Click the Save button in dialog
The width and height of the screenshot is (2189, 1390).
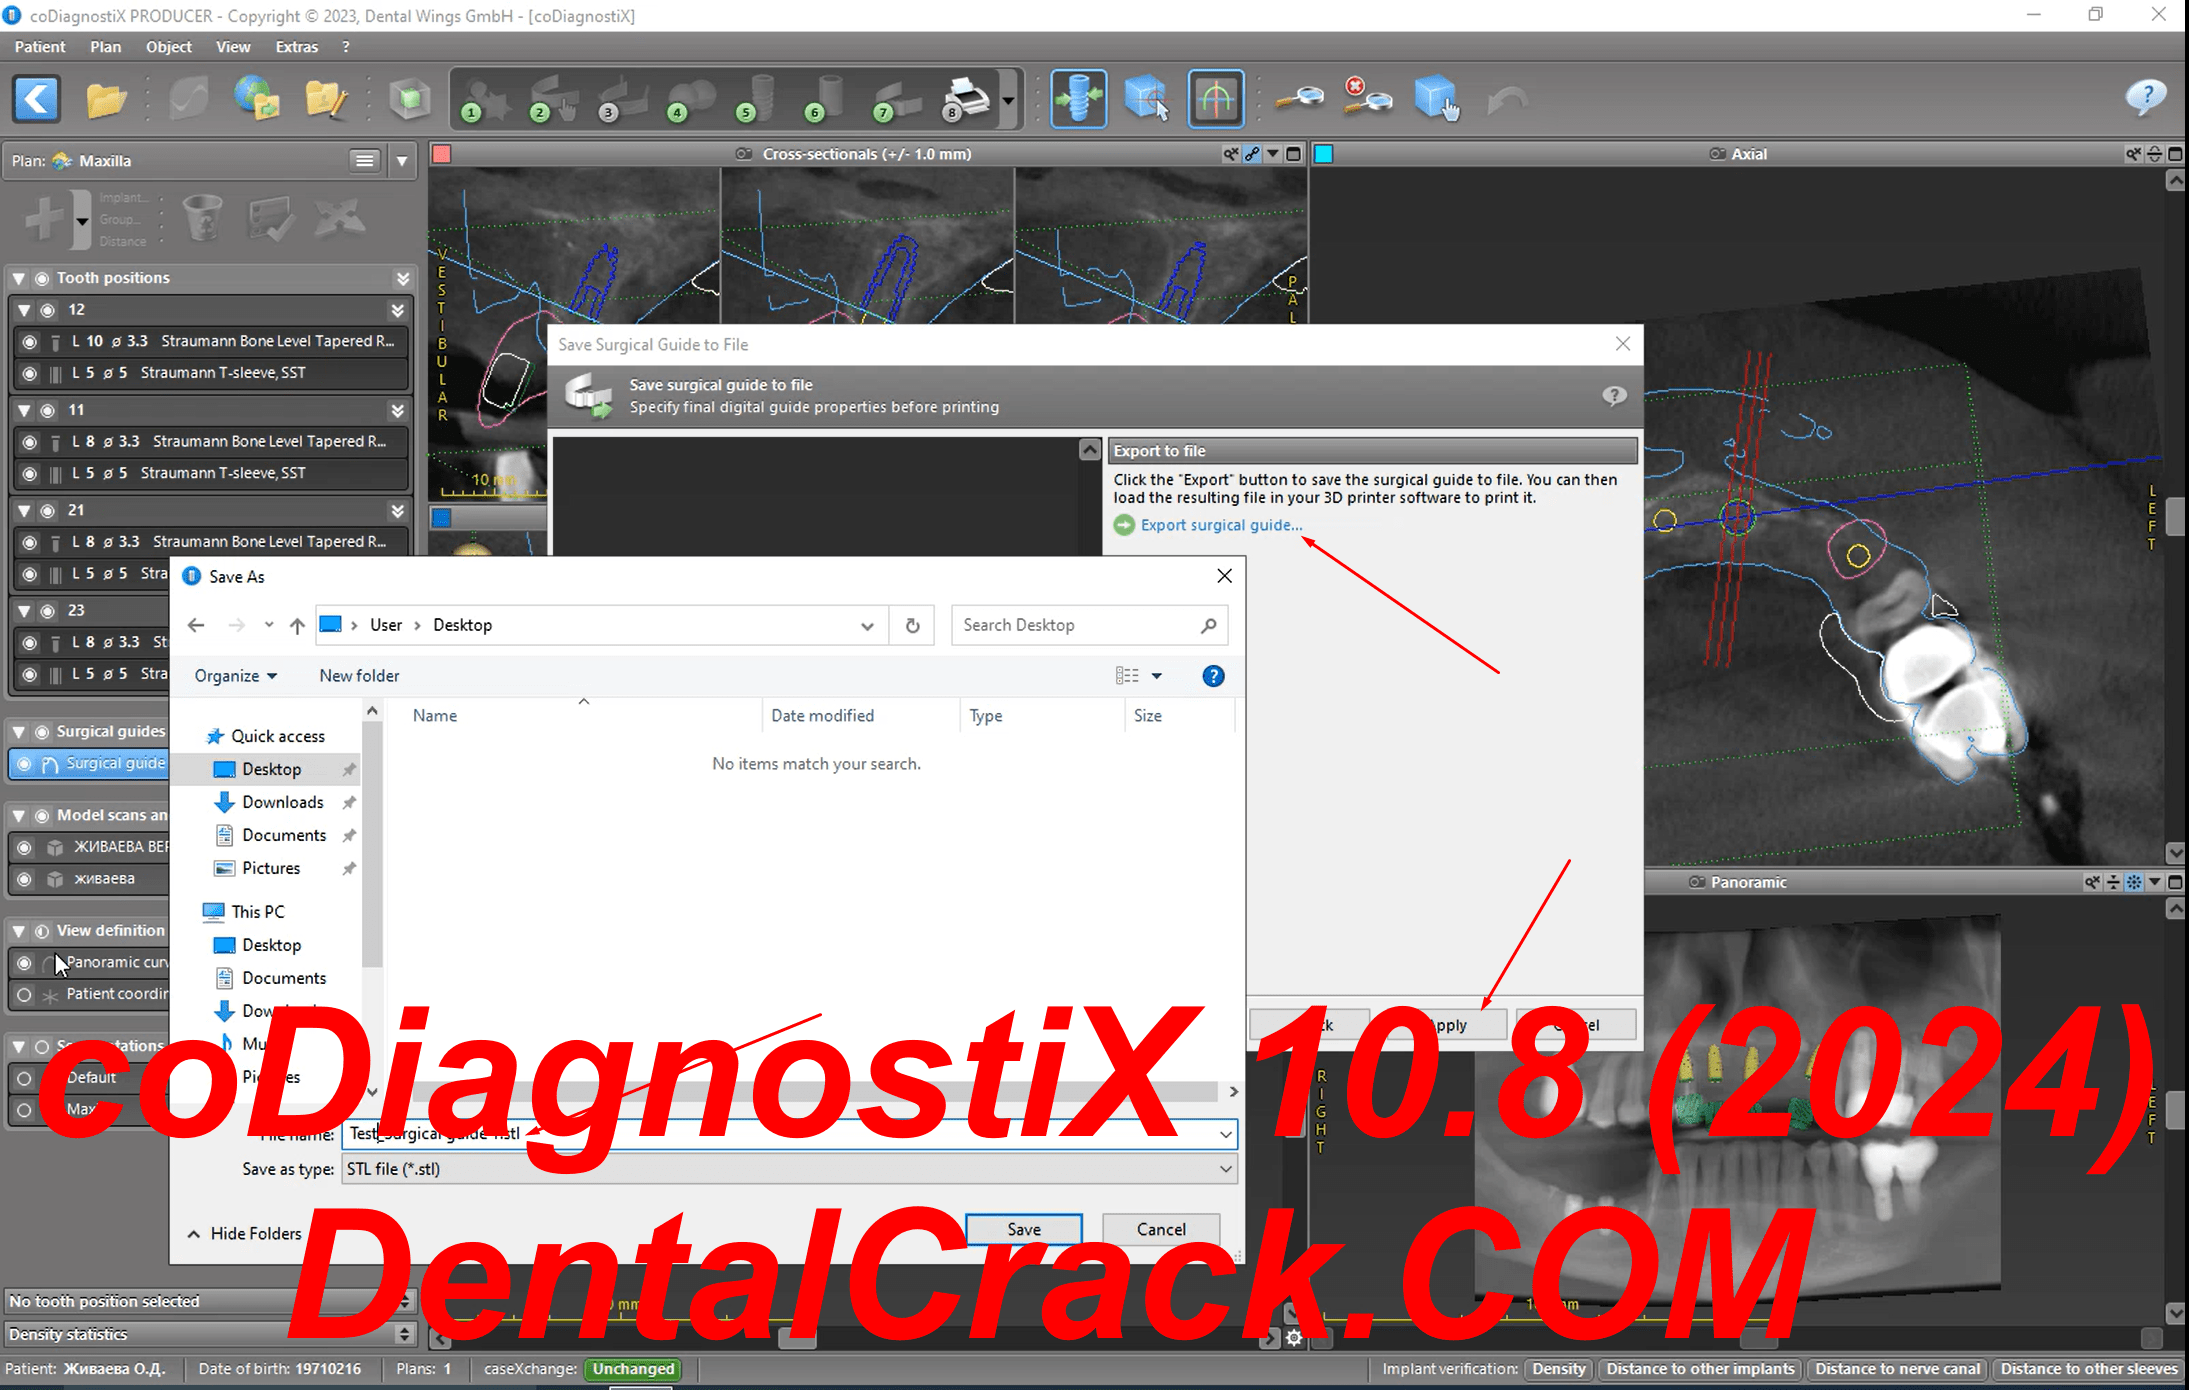(1023, 1229)
